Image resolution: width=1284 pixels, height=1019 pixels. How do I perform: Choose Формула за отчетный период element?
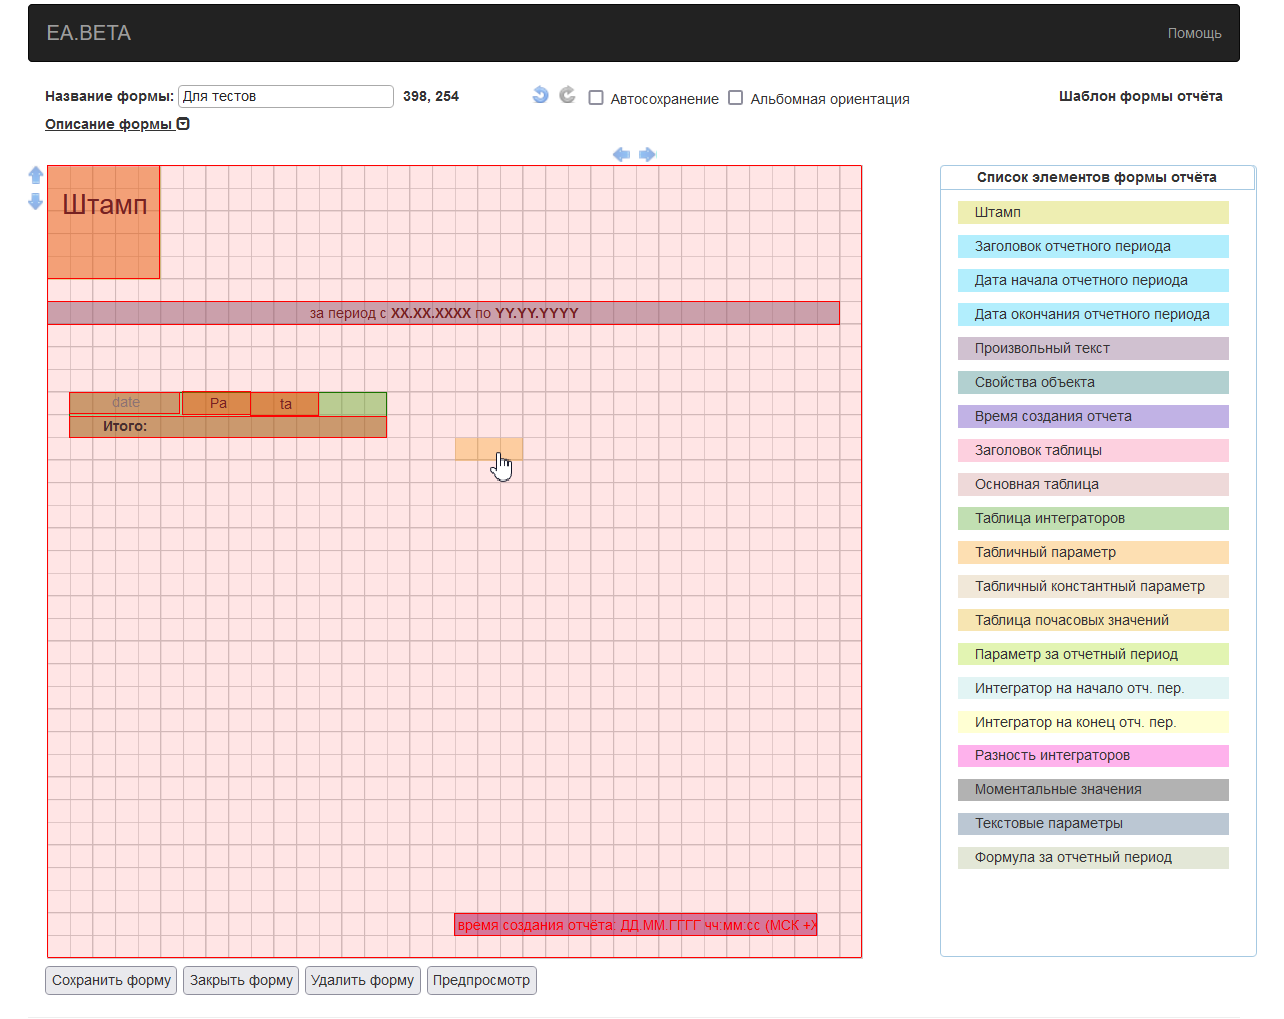(1092, 857)
